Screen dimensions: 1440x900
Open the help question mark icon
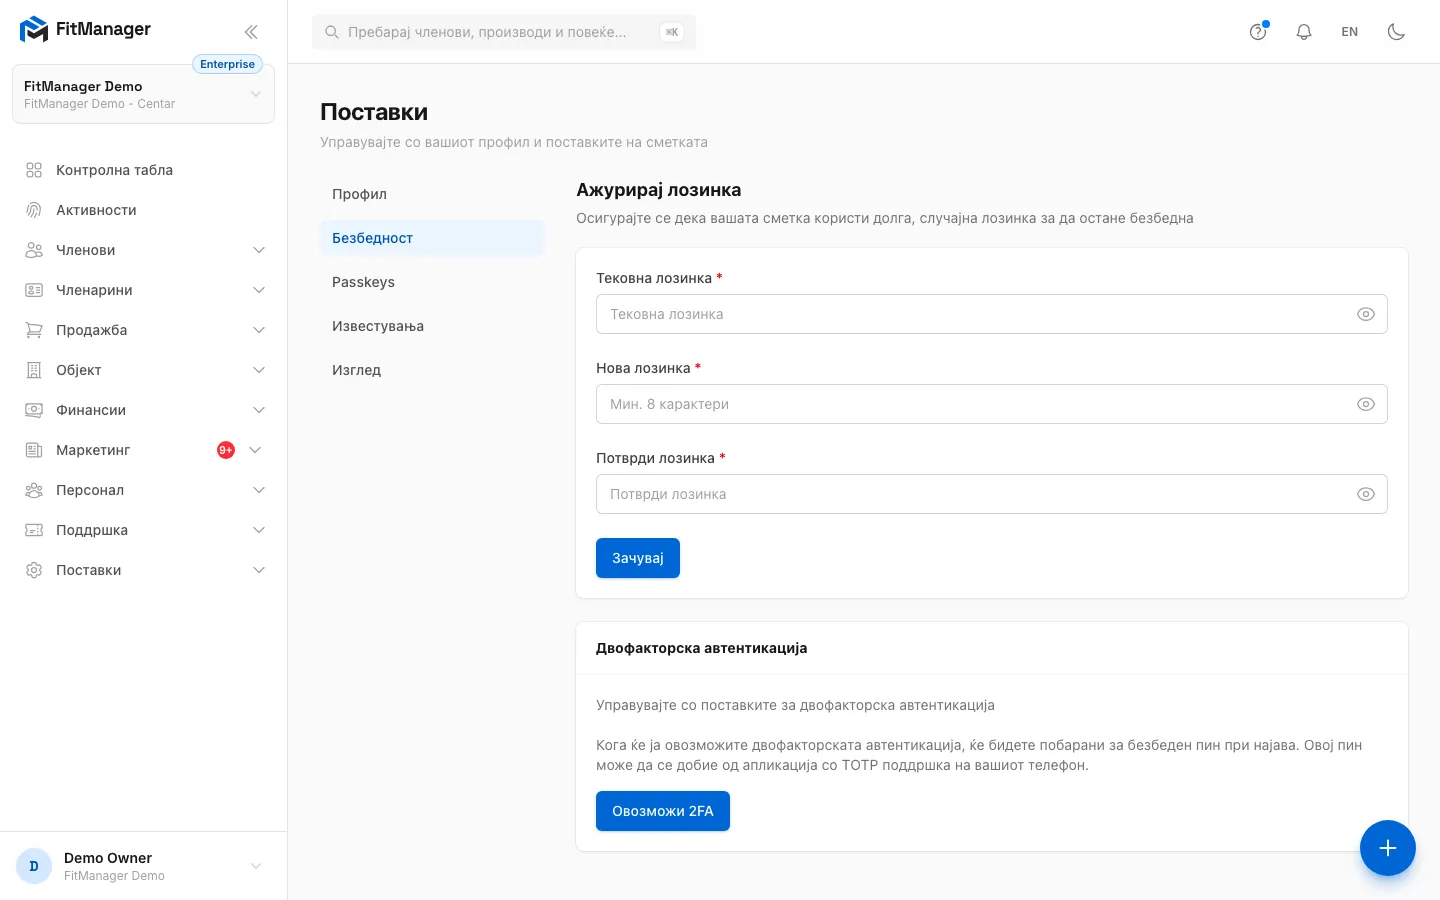click(1258, 32)
